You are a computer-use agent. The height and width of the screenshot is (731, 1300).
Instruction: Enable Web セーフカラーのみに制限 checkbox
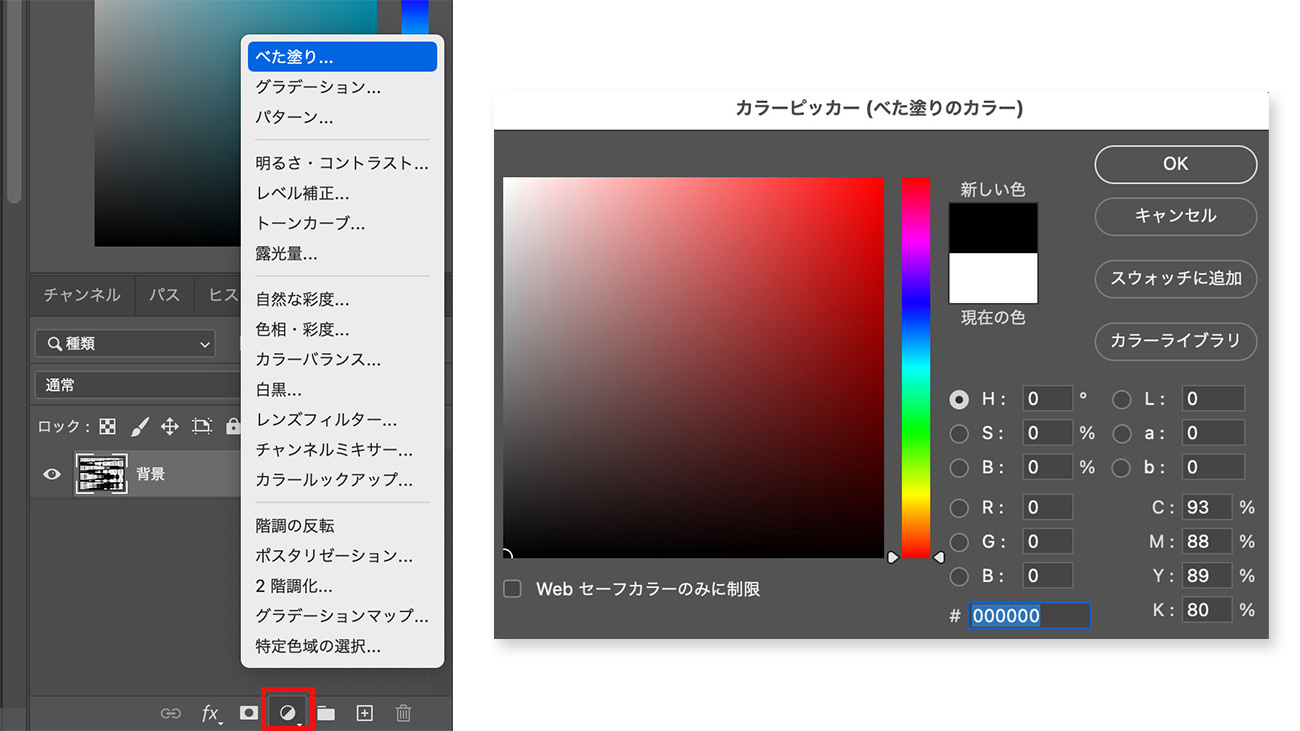pos(512,589)
